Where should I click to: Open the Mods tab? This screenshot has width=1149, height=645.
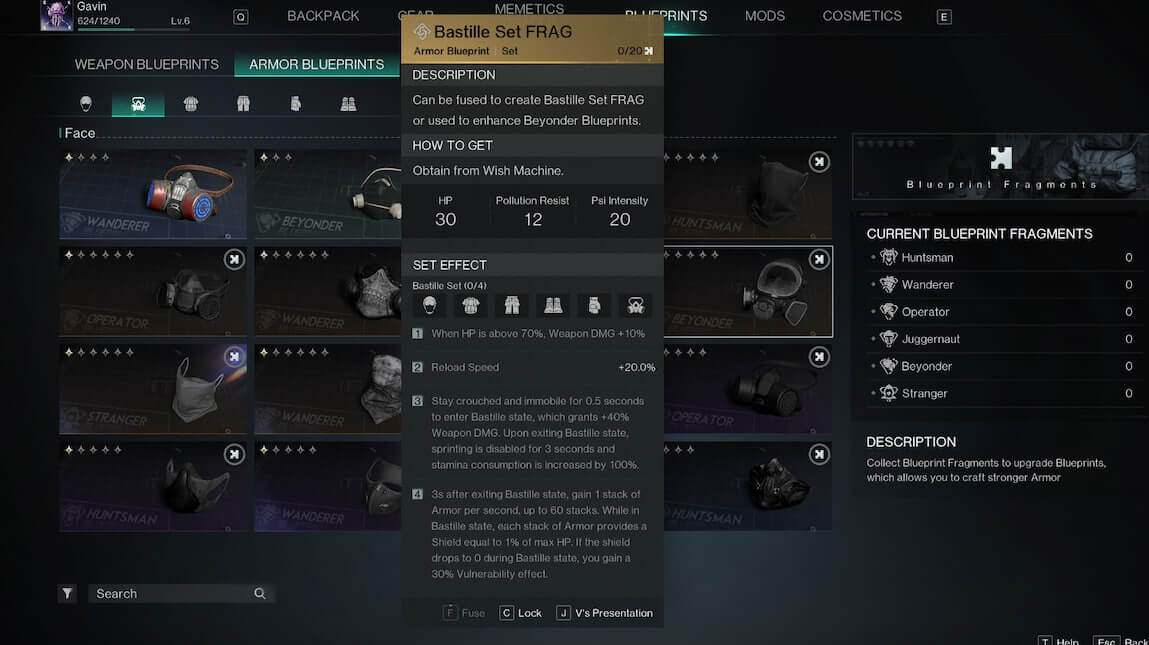765,16
